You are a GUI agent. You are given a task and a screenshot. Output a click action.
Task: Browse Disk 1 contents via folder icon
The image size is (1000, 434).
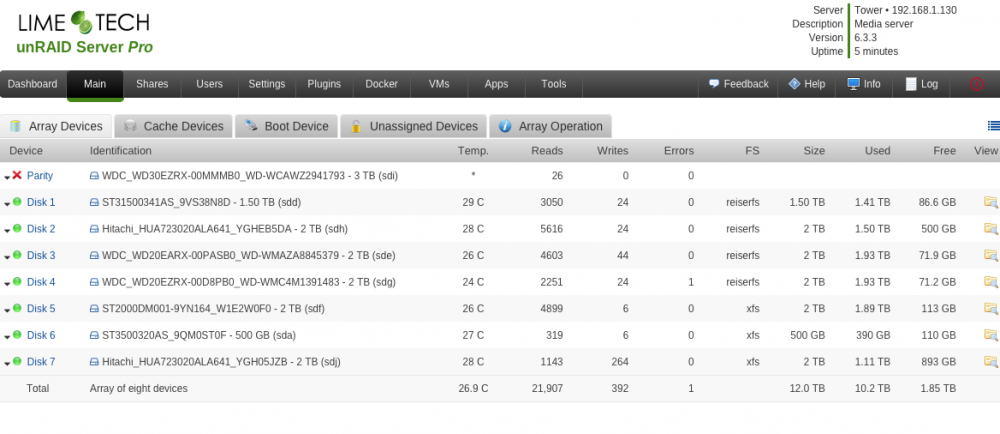990,202
